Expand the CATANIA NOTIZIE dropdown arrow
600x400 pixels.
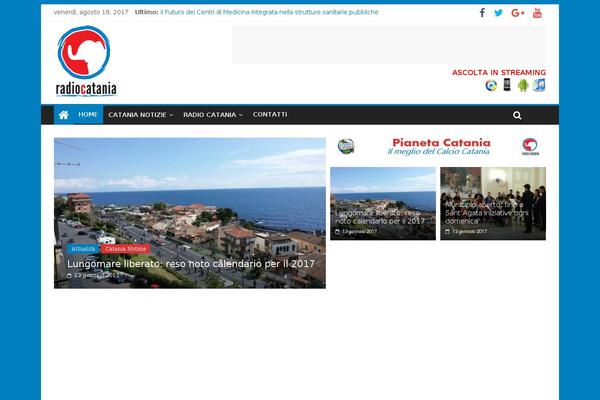171,115
